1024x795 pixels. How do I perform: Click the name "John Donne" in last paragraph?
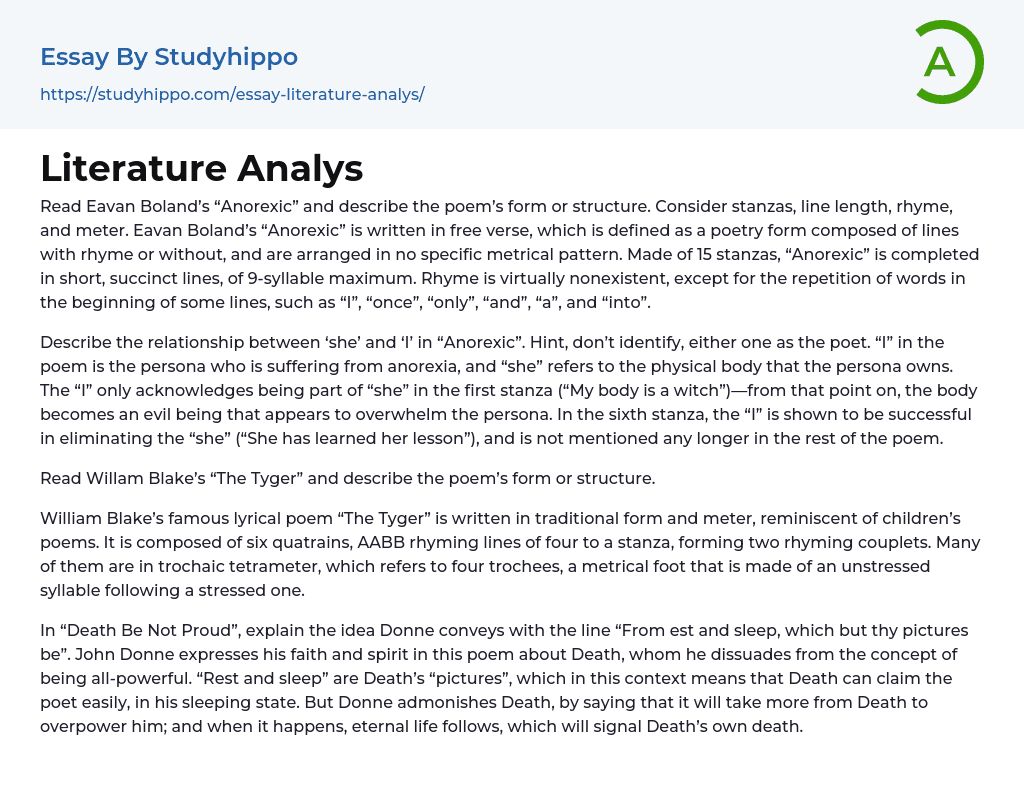pyautogui.click(x=81, y=655)
